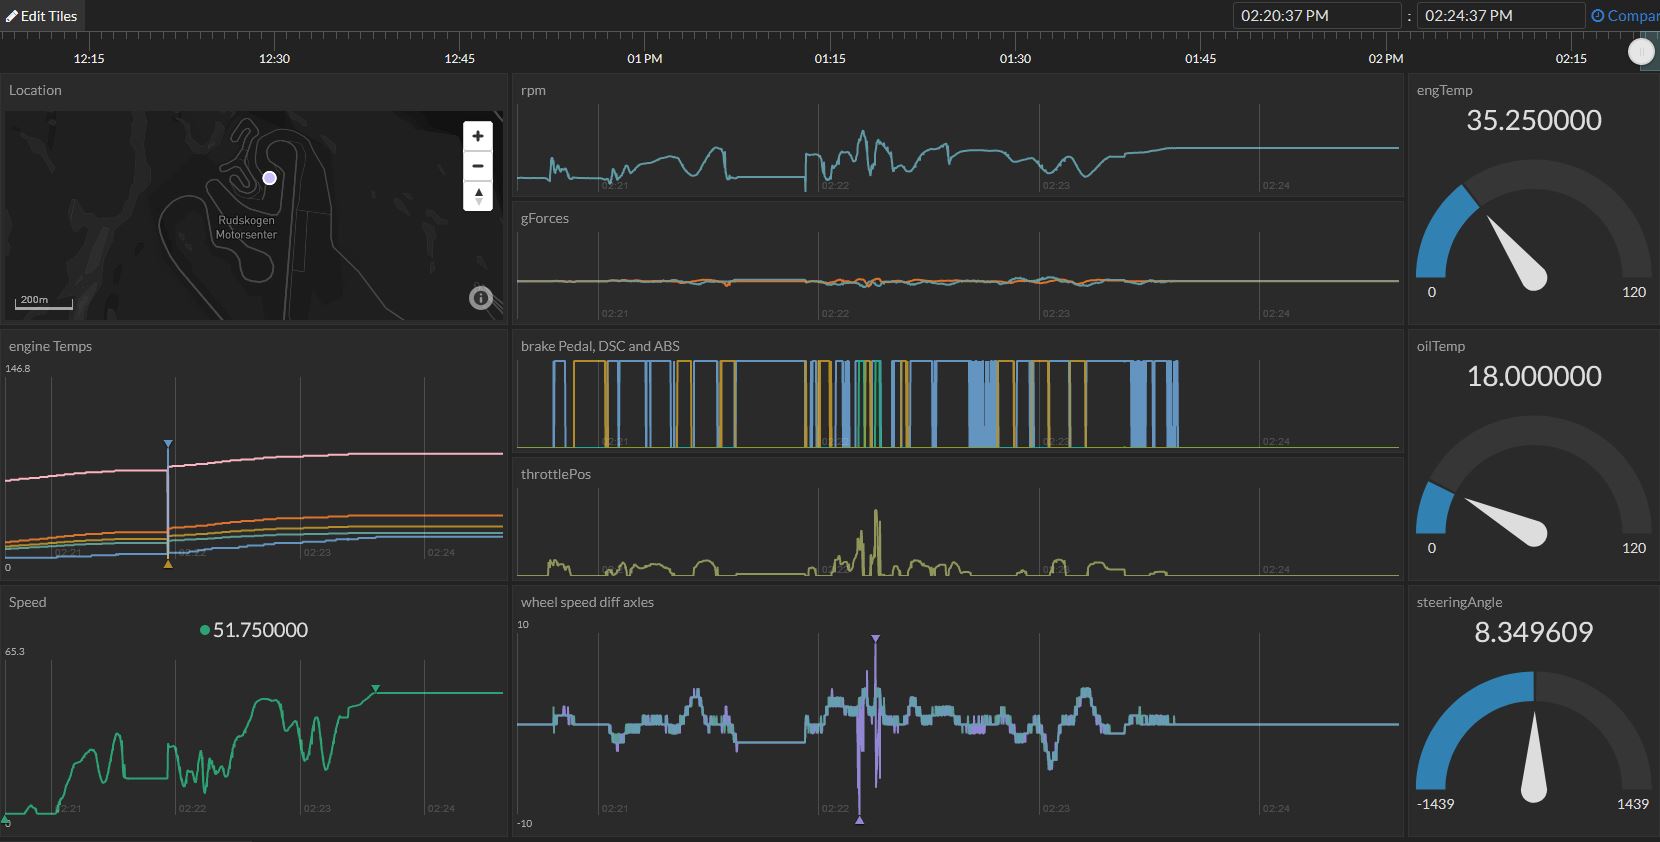The width and height of the screenshot is (1660, 842).
Task: Click the -1439 label on steeringAngle gauge
Action: [1435, 804]
